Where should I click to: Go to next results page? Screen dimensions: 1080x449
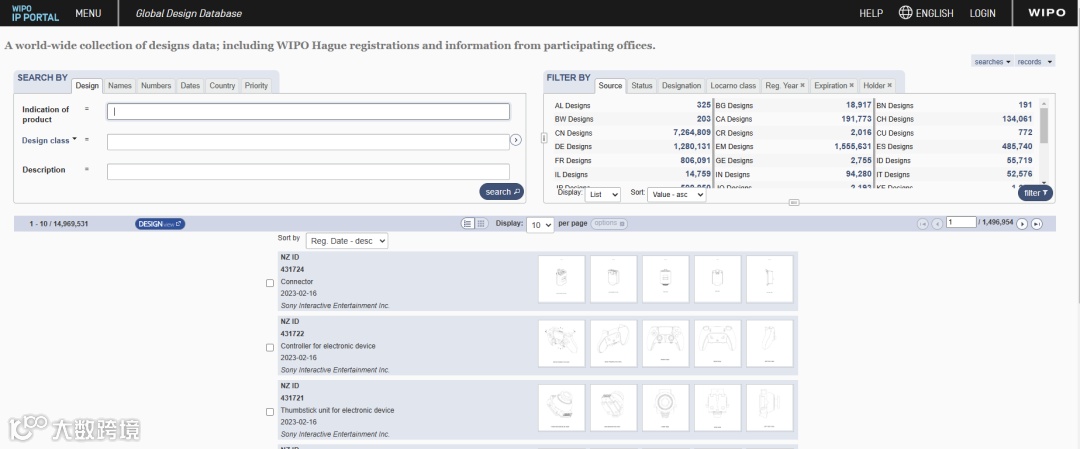1022,224
